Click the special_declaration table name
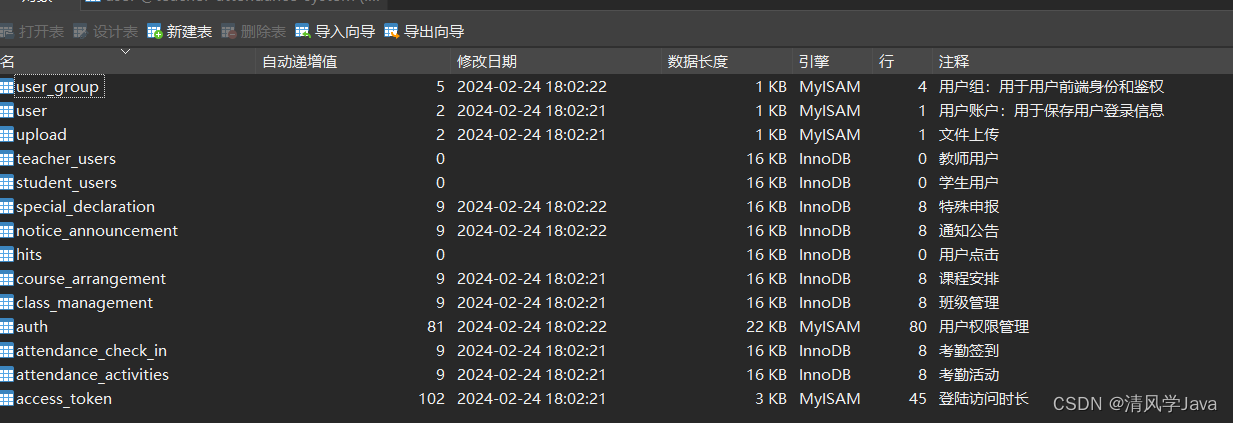This screenshot has width=1233, height=423. (85, 207)
